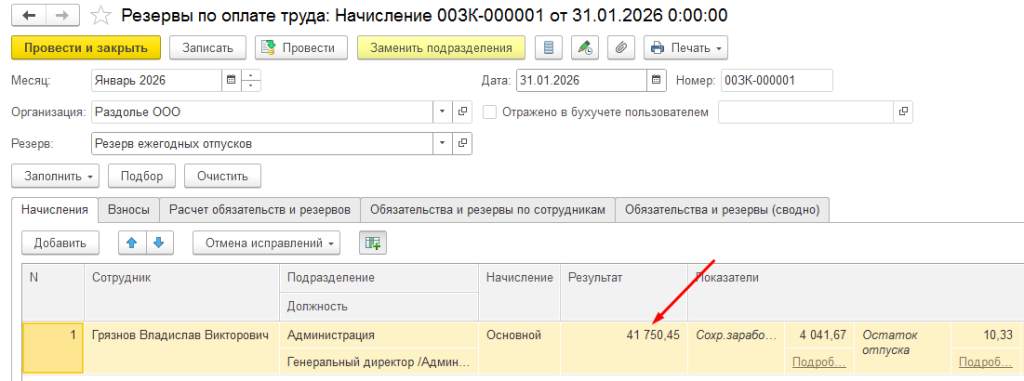The width and height of the screenshot is (1024, 381).
Task: Open the calendar picker for Дата
Action: 656,80
